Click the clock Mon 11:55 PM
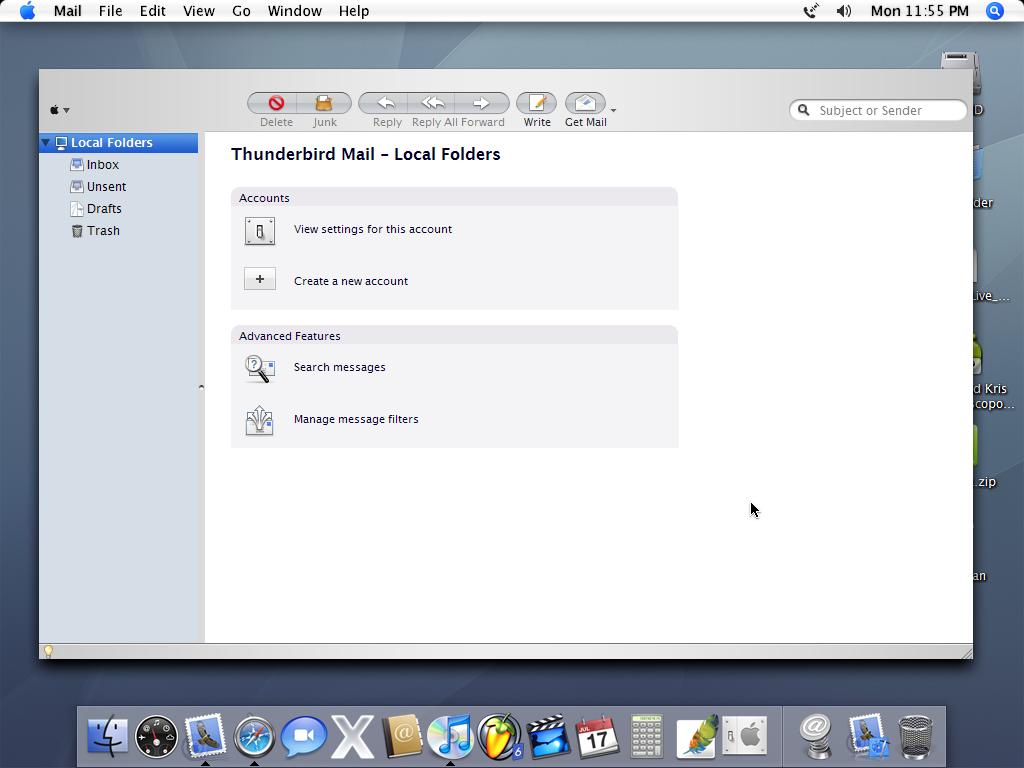The width and height of the screenshot is (1024, 768). 920,11
